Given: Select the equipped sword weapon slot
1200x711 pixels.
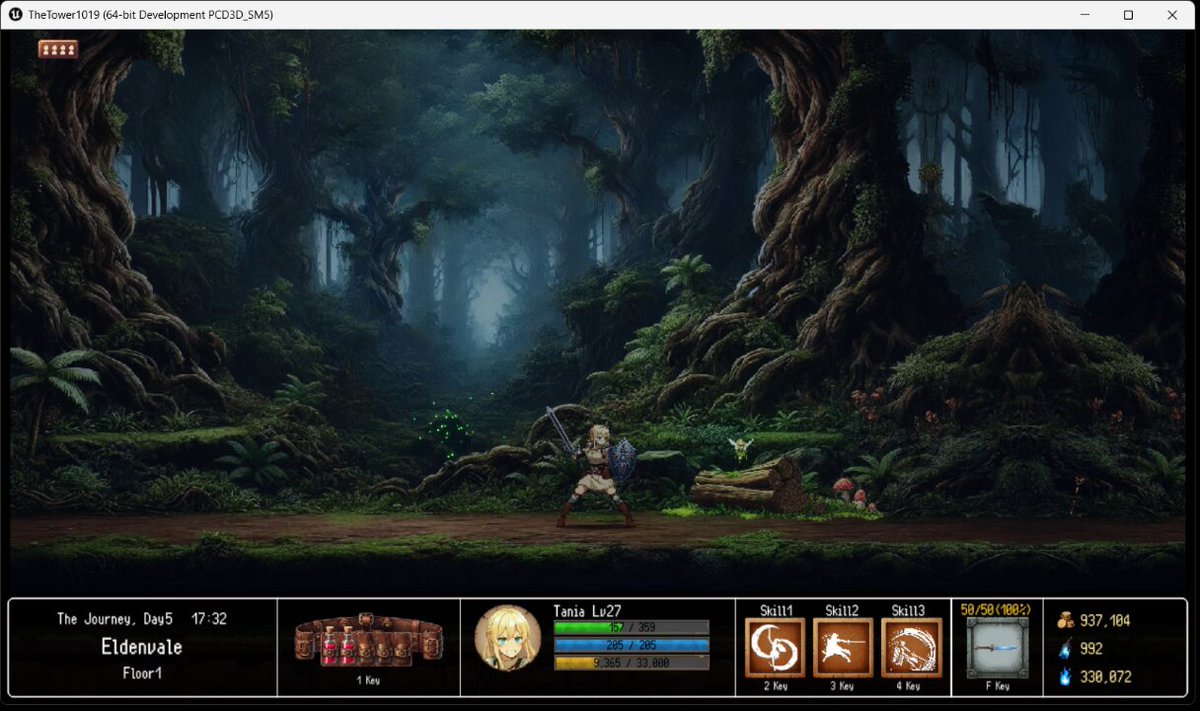Looking at the screenshot, I should [x=997, y=648].
